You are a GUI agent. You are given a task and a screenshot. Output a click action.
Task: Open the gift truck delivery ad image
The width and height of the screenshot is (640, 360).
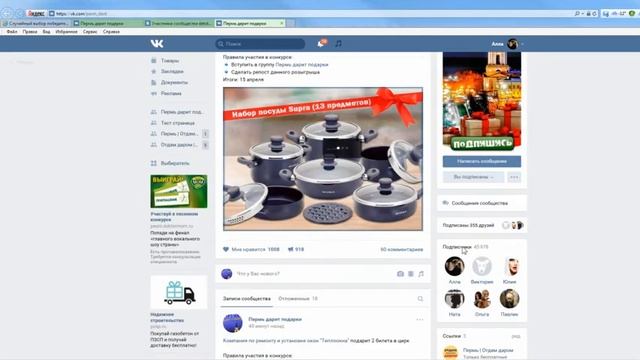click(x=179, y=292)
